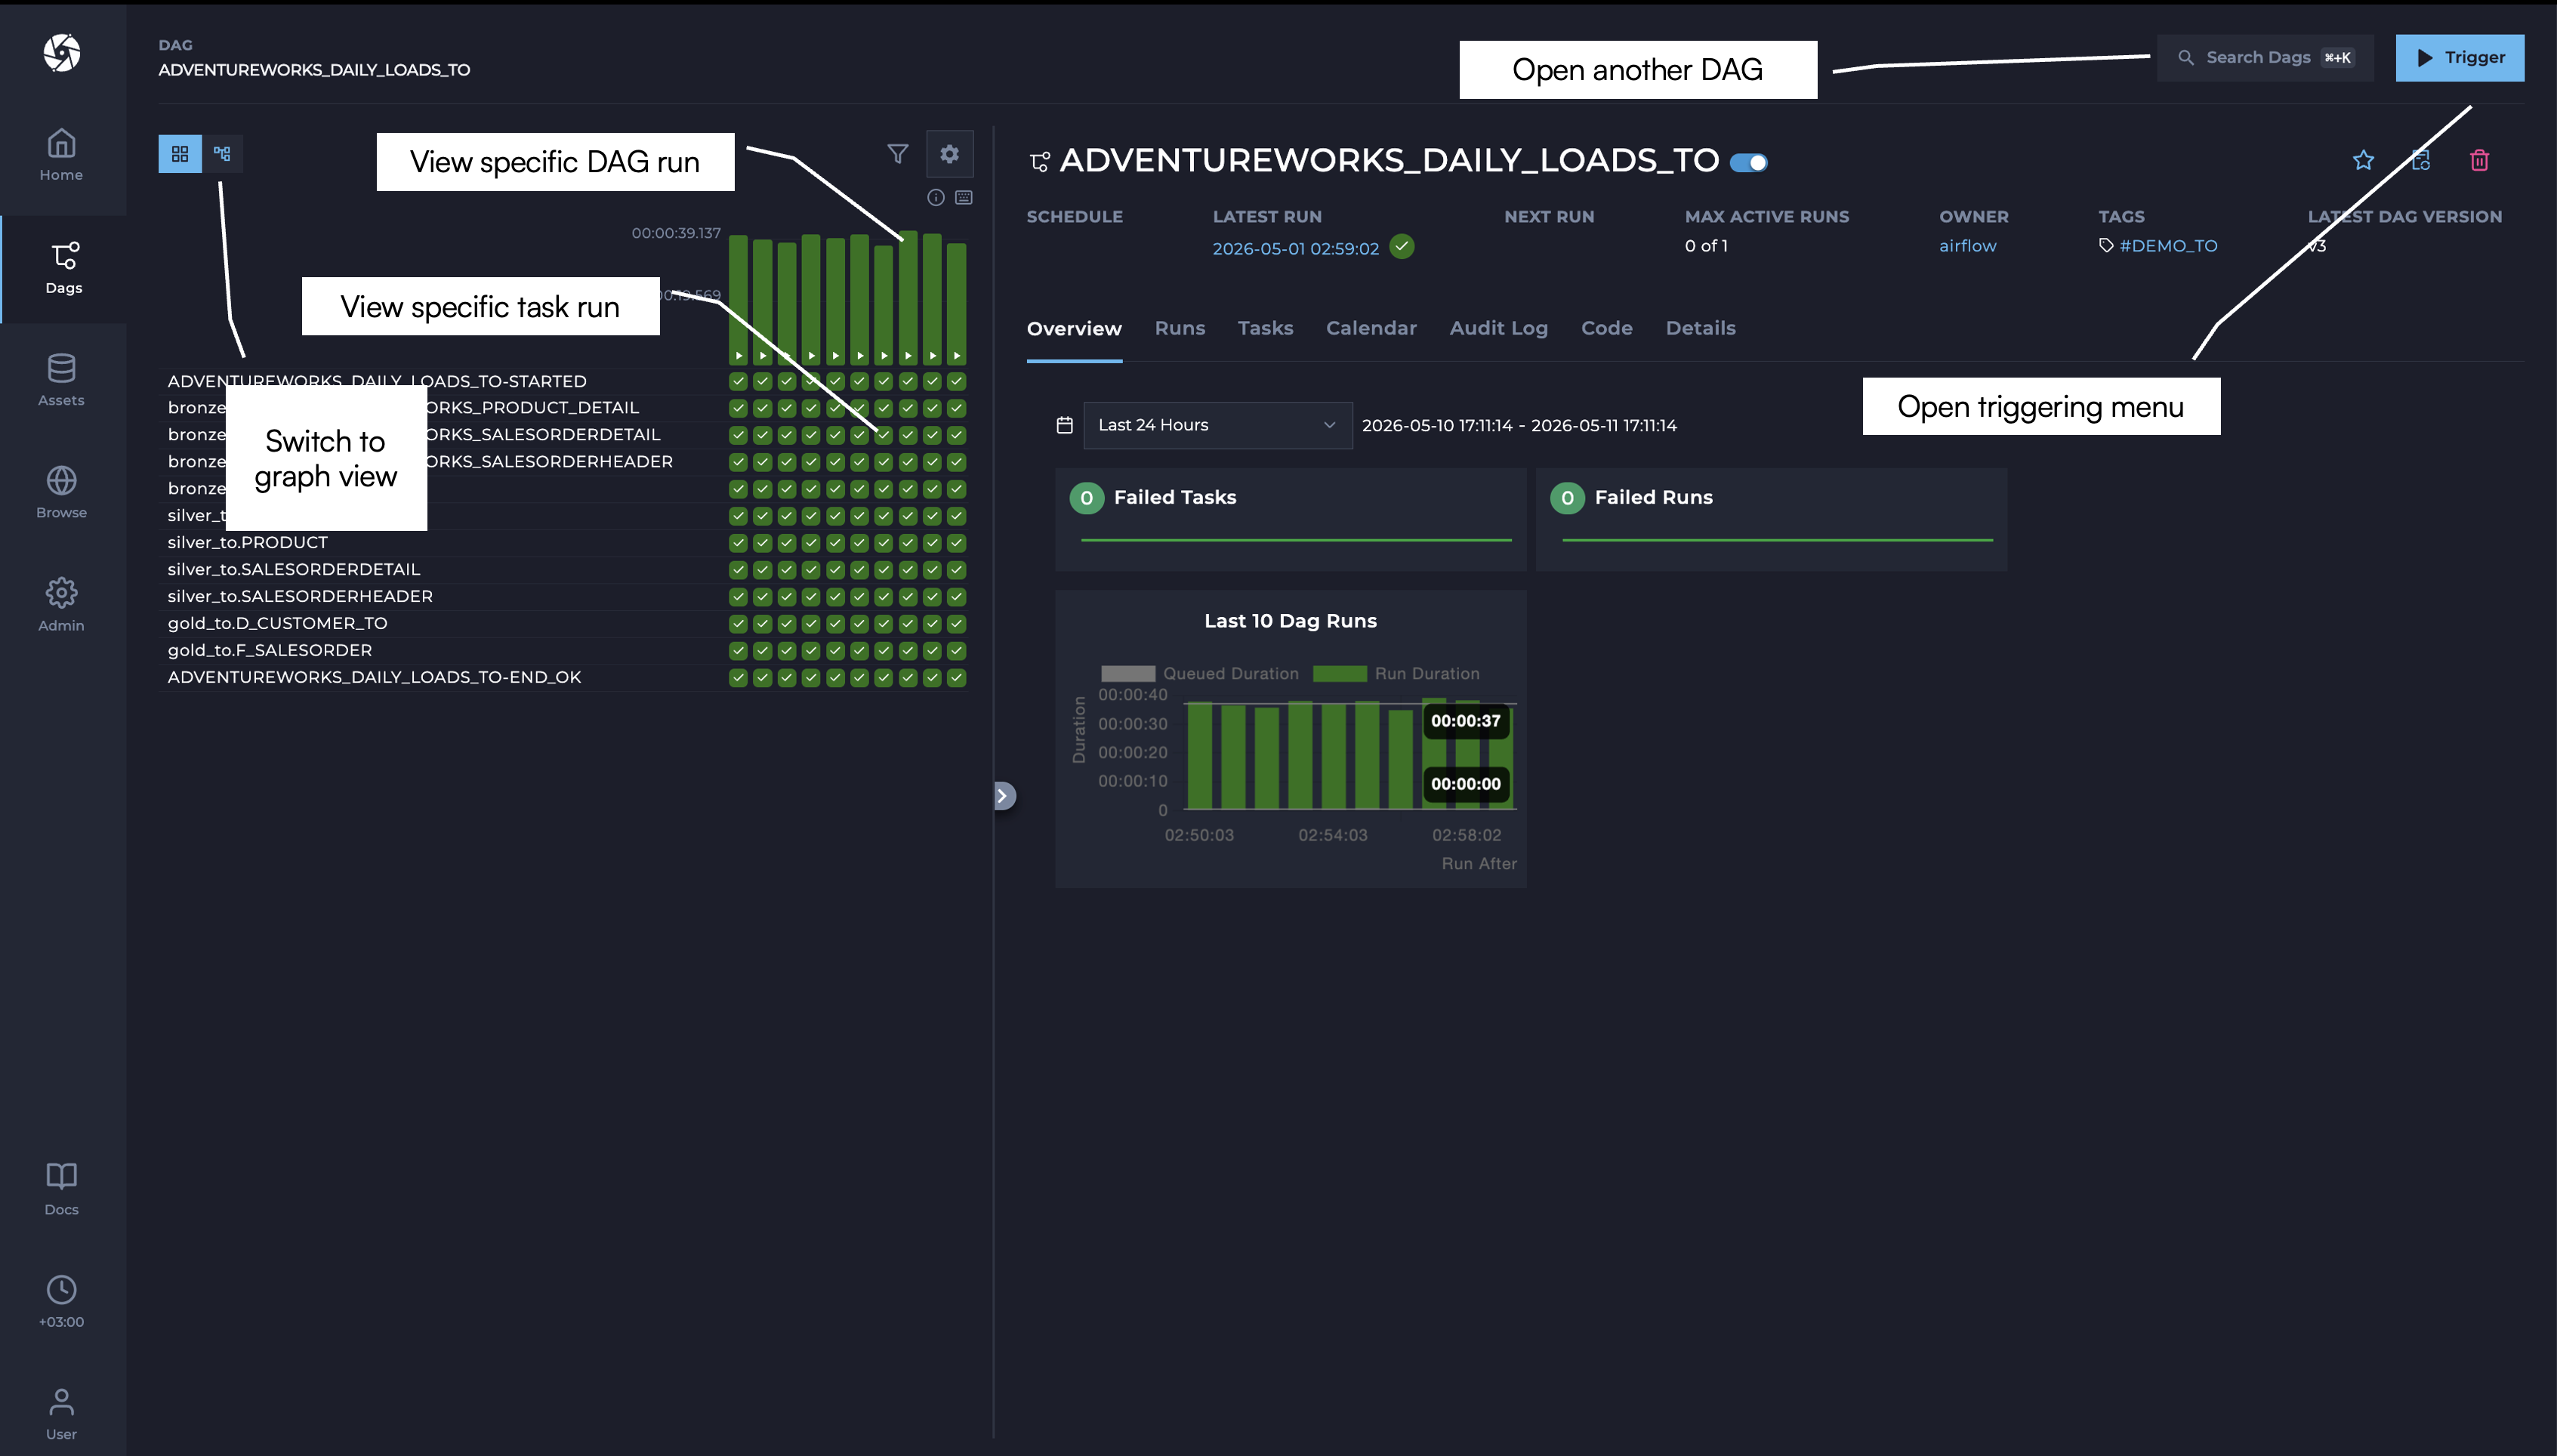Image resolution: width=2557 pixels, height=1456 pixels.
Task: Go to Home in the sidebar
Action: pyautogui.click(x=61, y=155)
